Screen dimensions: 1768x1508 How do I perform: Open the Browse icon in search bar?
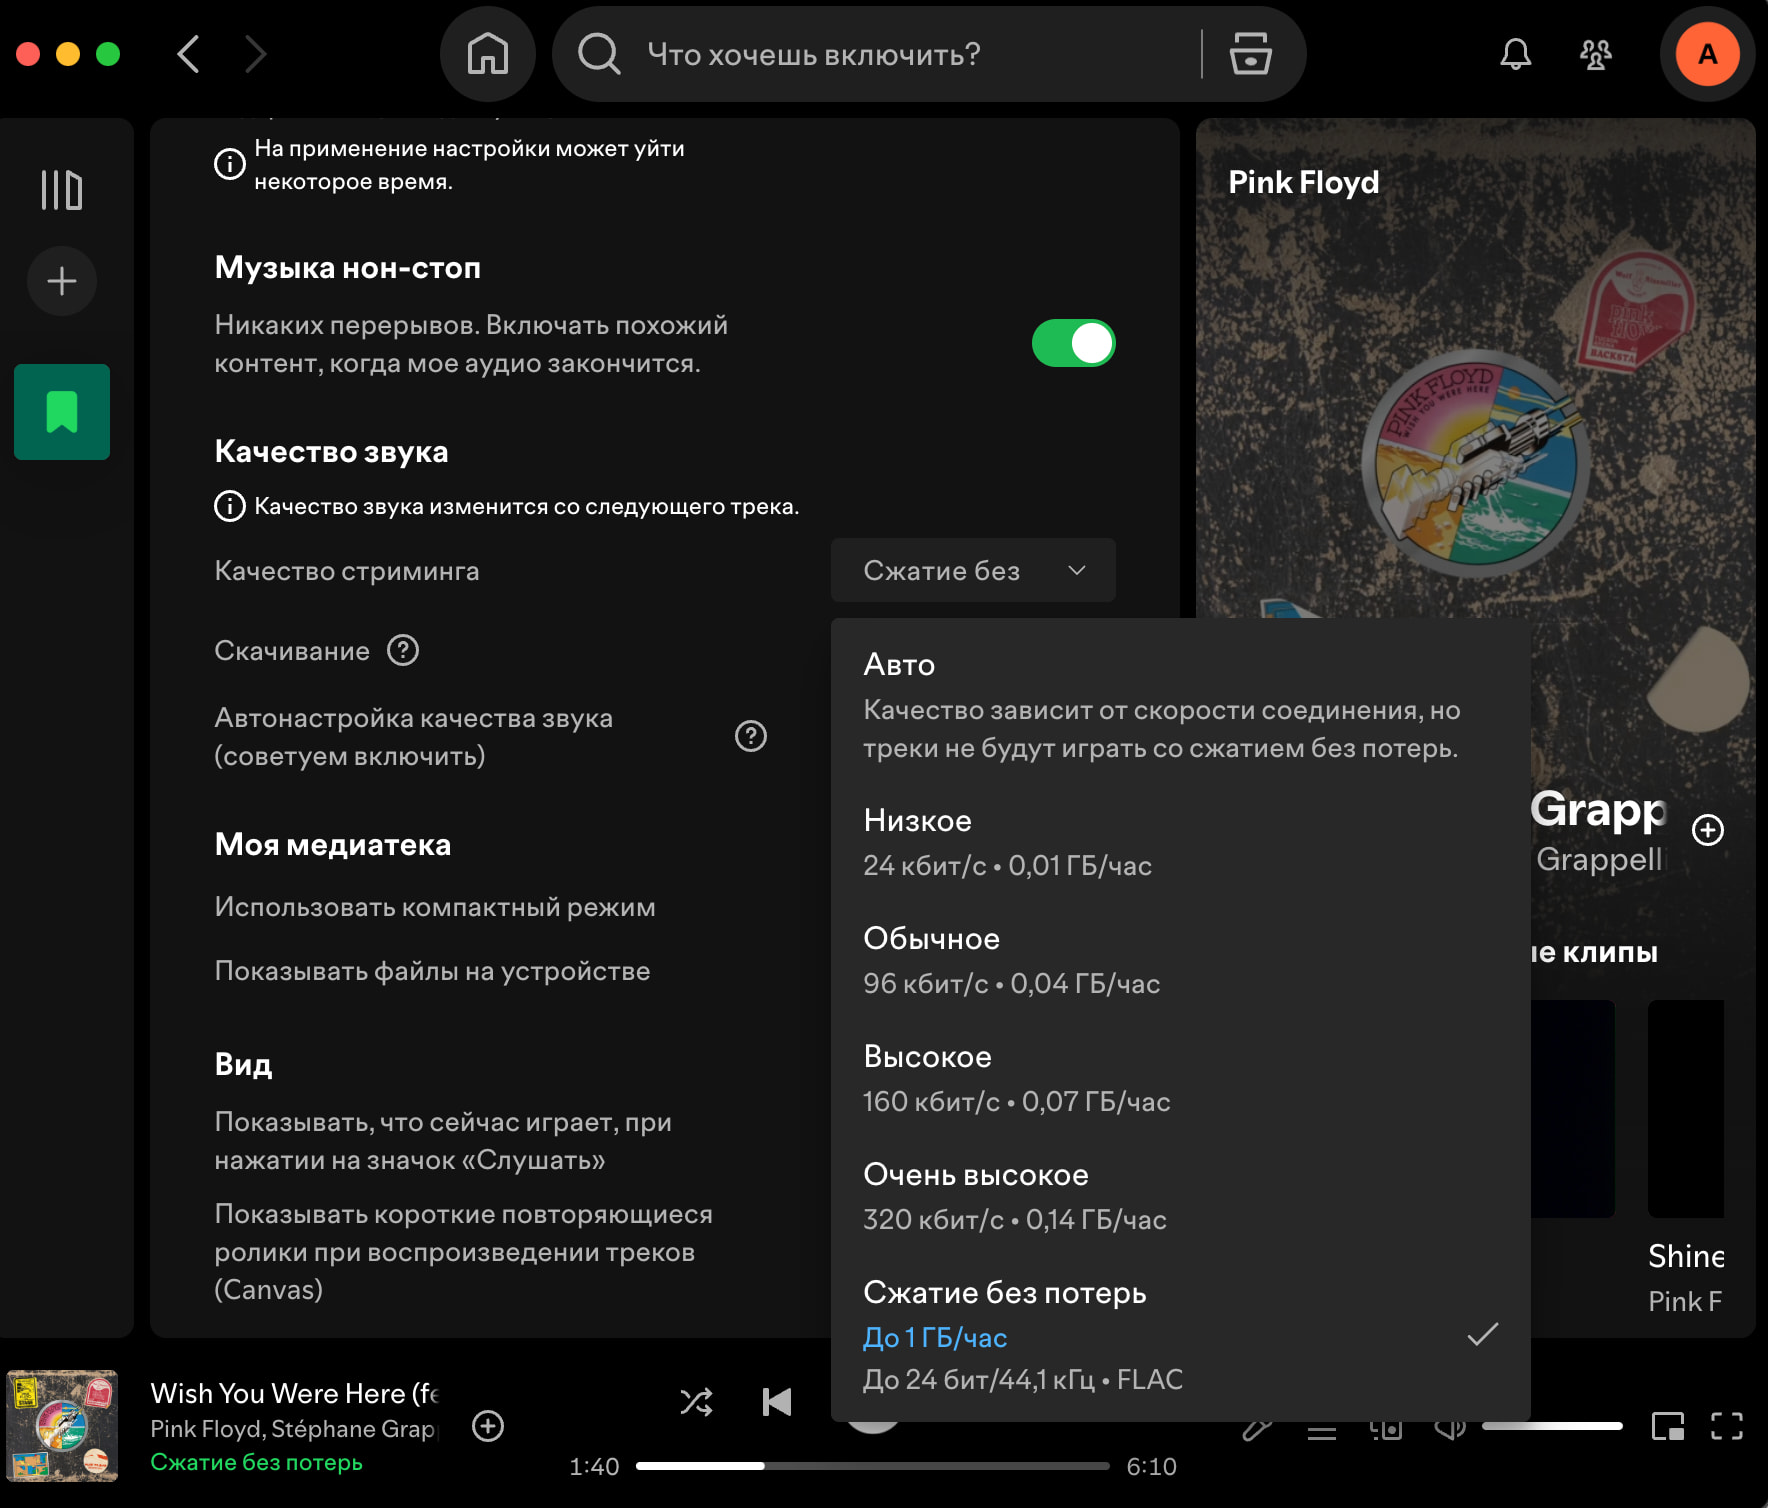point(1250,54)
